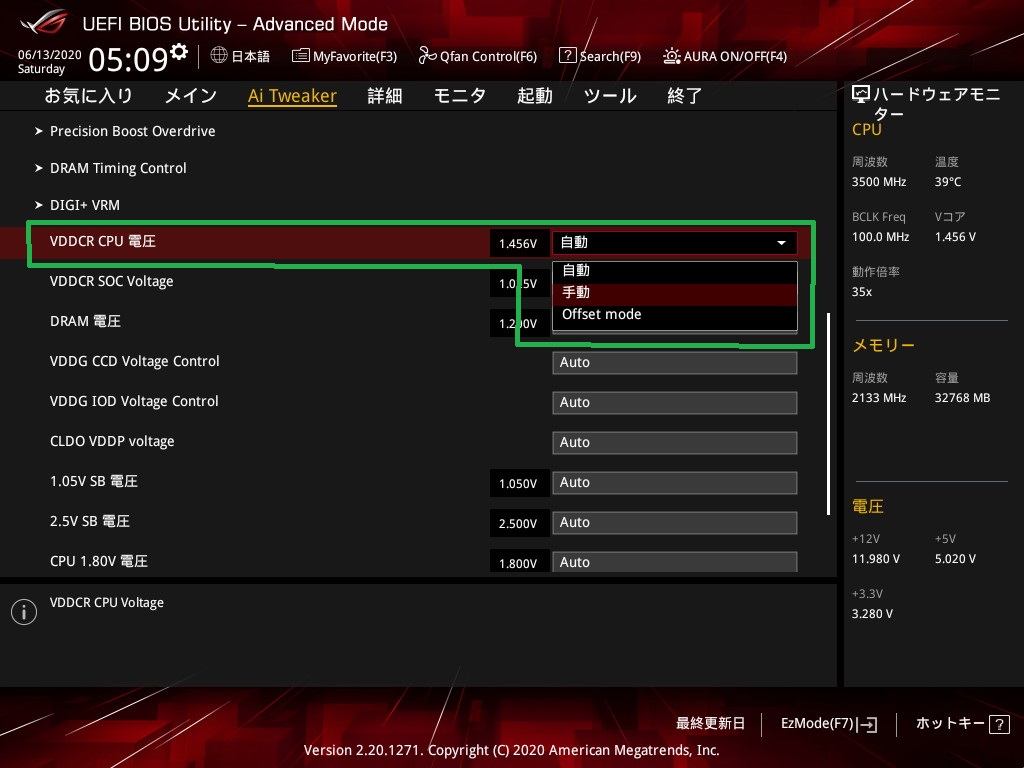Click the 3.280 V reading
1024x768 pixels.
(872, 614)
